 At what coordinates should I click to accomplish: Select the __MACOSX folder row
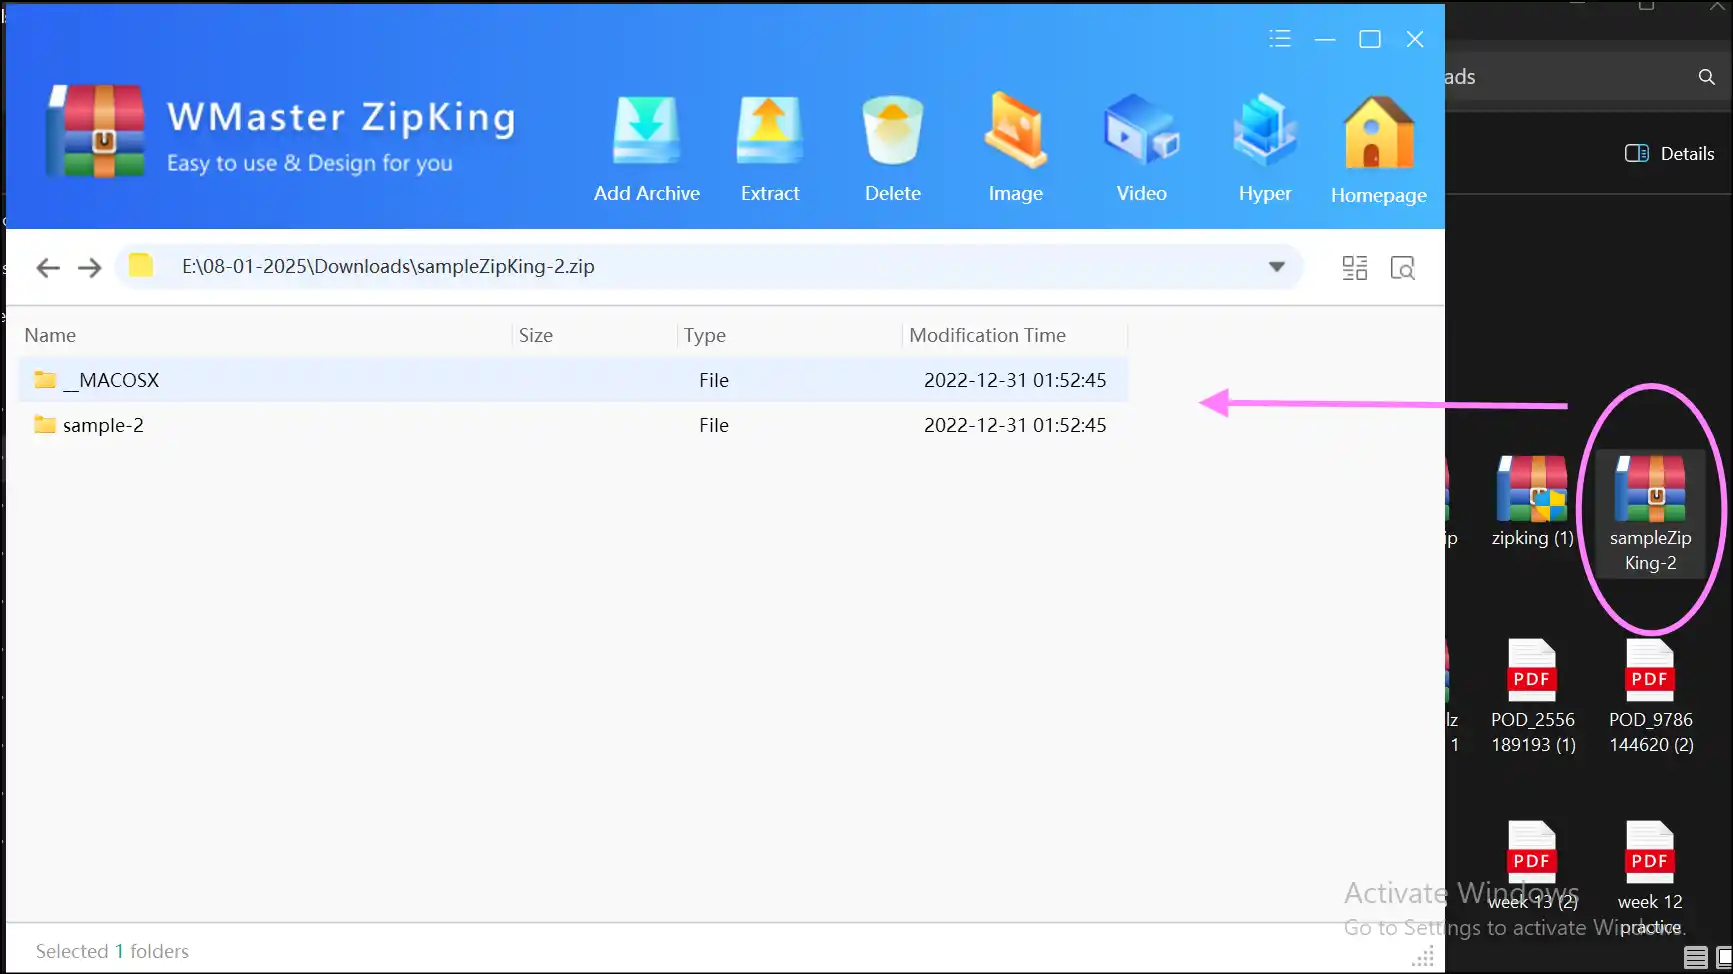point(573,380)
